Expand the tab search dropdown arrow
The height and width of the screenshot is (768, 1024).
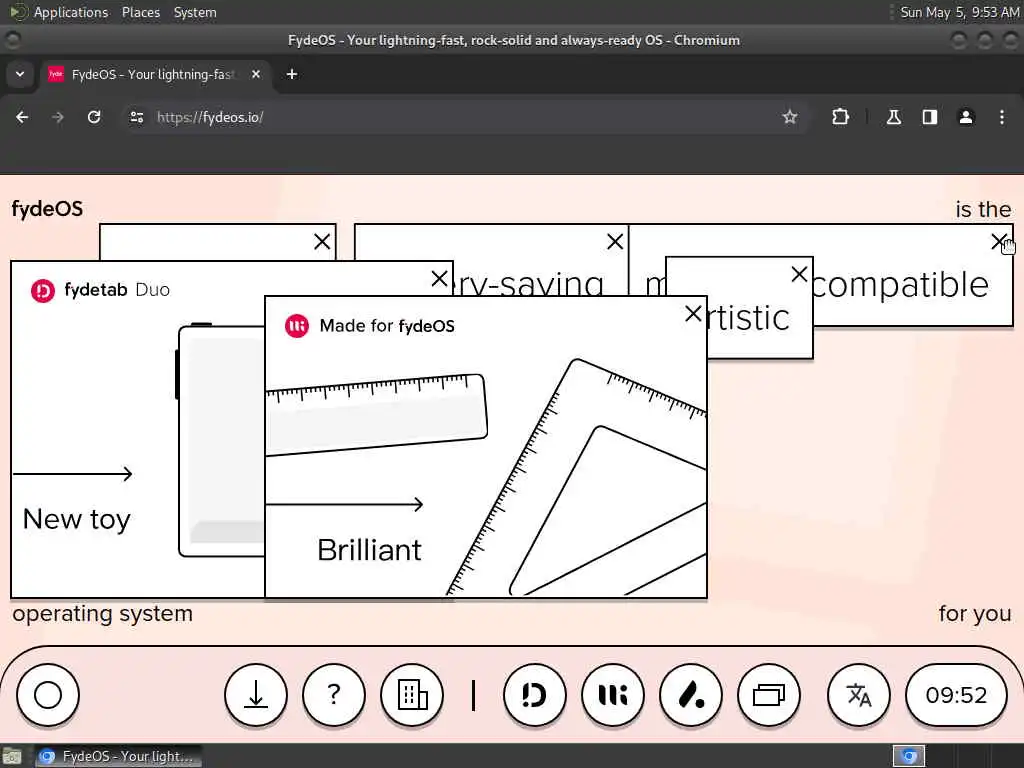(x=20, y=74)
